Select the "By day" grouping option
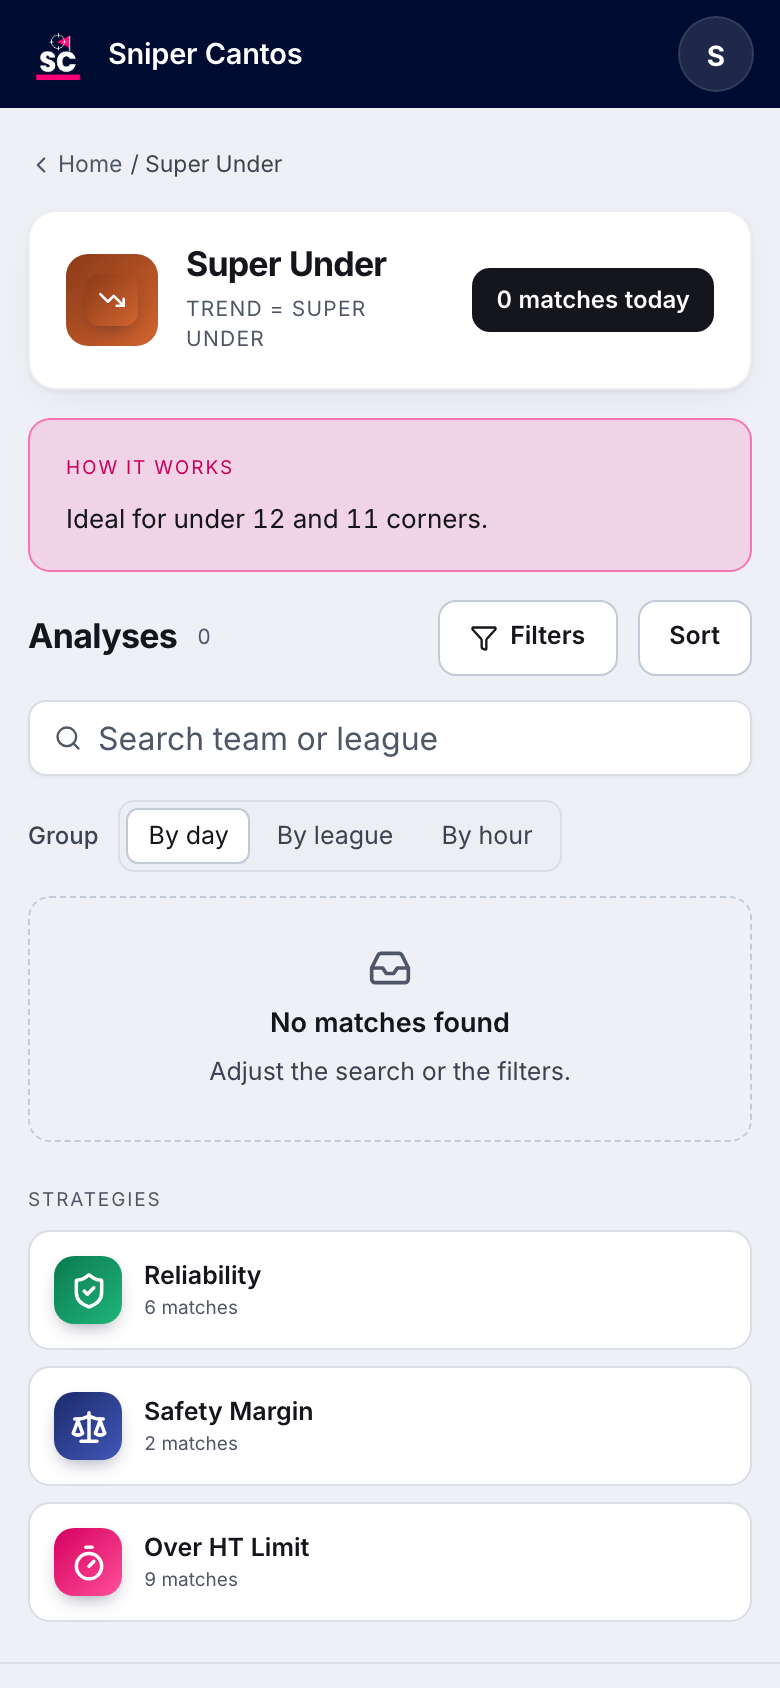780x1688 pixels. (x=188, y=836)
